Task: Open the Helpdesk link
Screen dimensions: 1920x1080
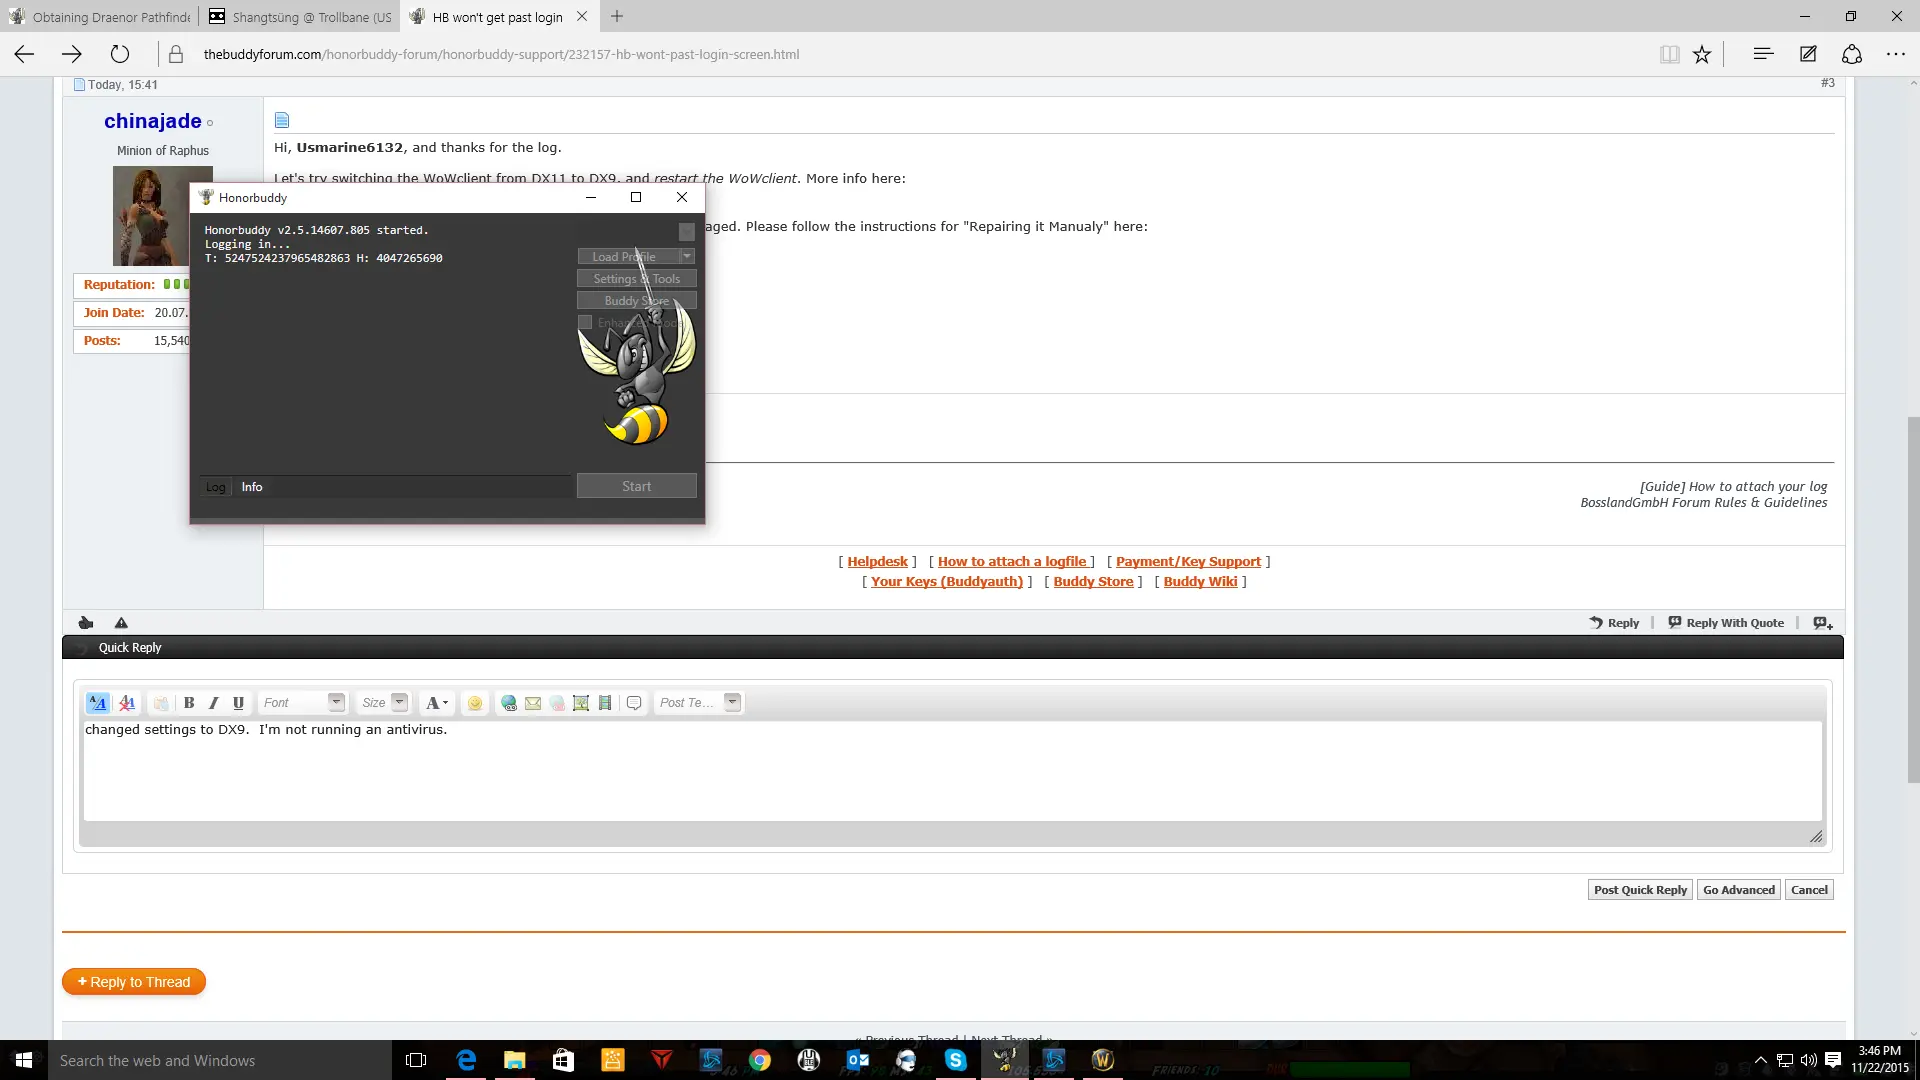Action: 877,562
